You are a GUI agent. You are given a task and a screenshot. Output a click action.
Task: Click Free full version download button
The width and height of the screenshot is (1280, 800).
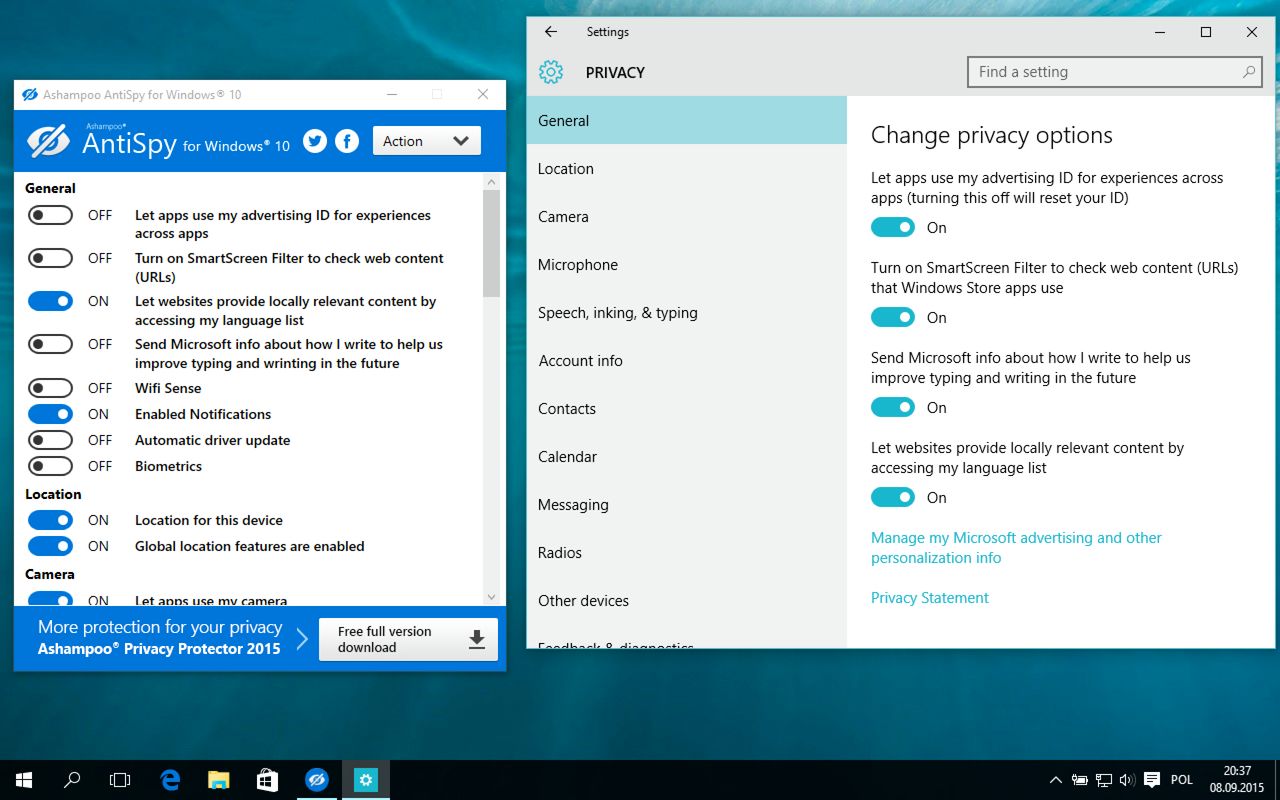point(408,639)
